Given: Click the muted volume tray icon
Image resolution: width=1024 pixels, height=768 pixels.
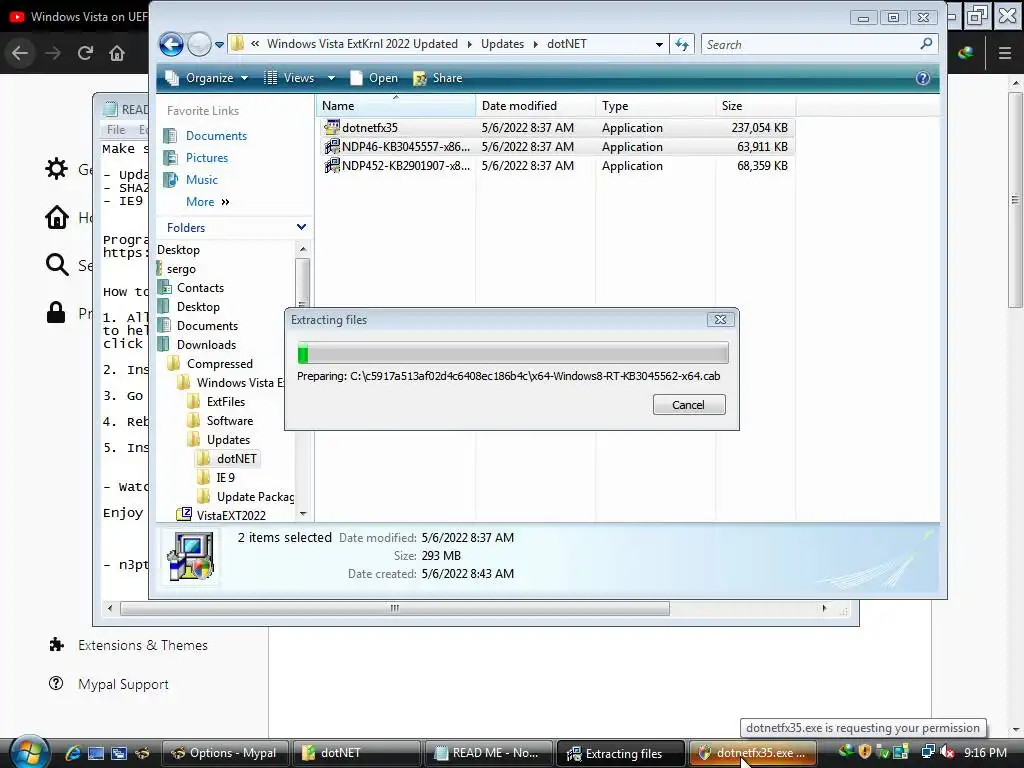Looking at the screenshot, I should pyautogui.click(x=948, y=752).
